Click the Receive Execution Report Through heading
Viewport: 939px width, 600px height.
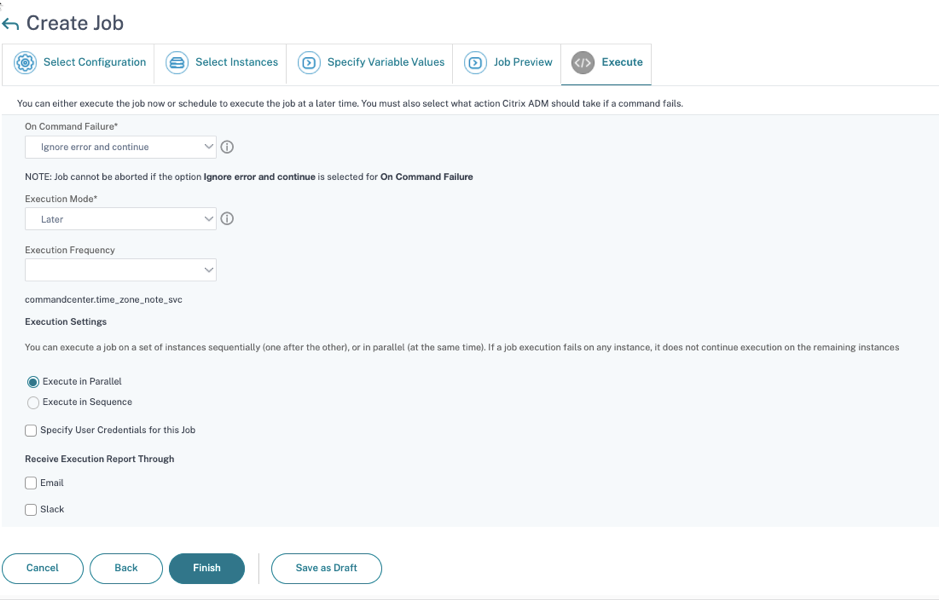[x=99, y=459]
